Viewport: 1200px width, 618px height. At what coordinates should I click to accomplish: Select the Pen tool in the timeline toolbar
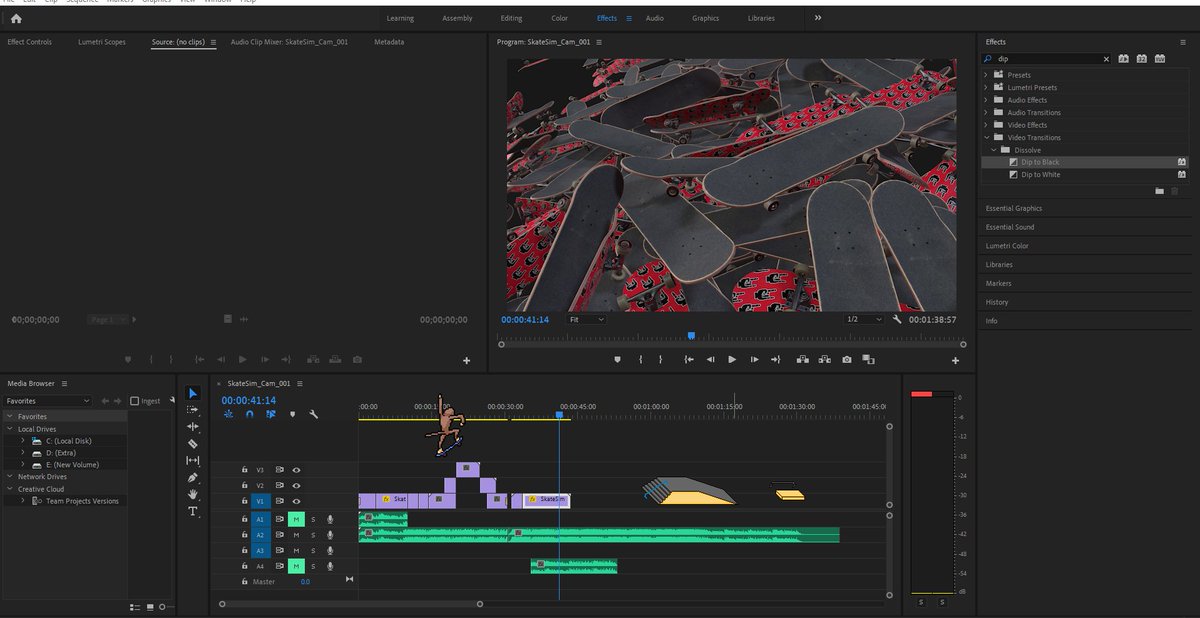point(193,477)
